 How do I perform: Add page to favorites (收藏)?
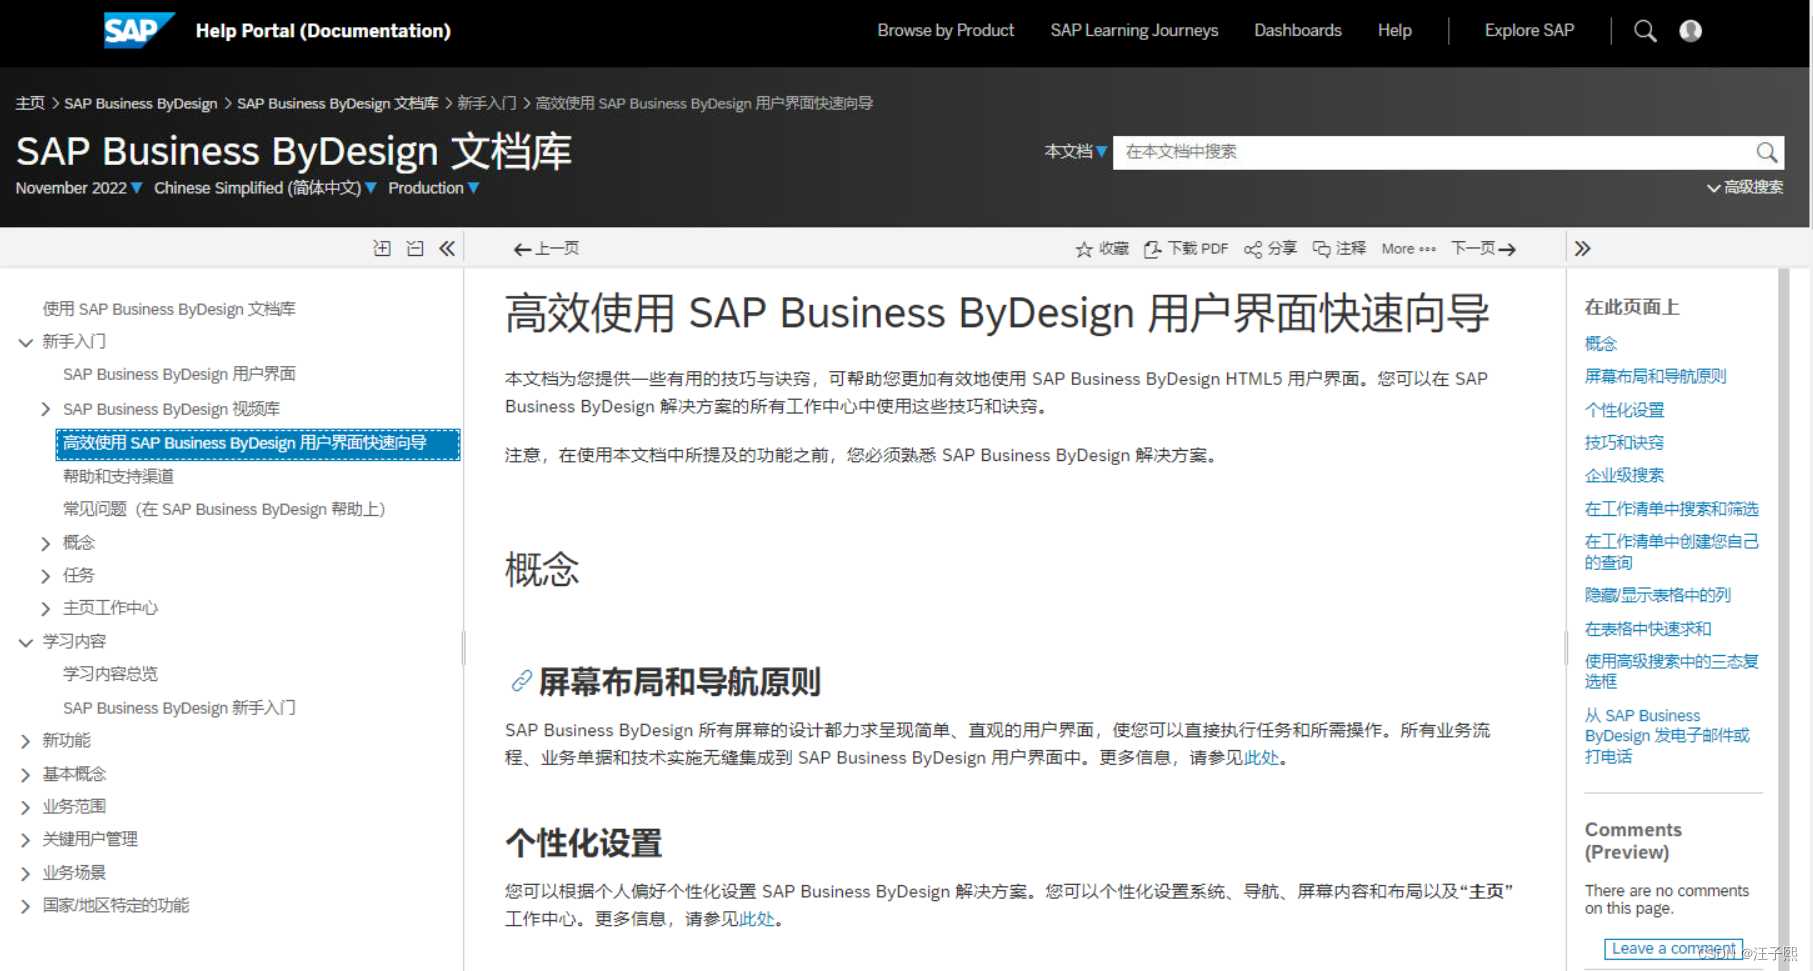point(1102,249)
